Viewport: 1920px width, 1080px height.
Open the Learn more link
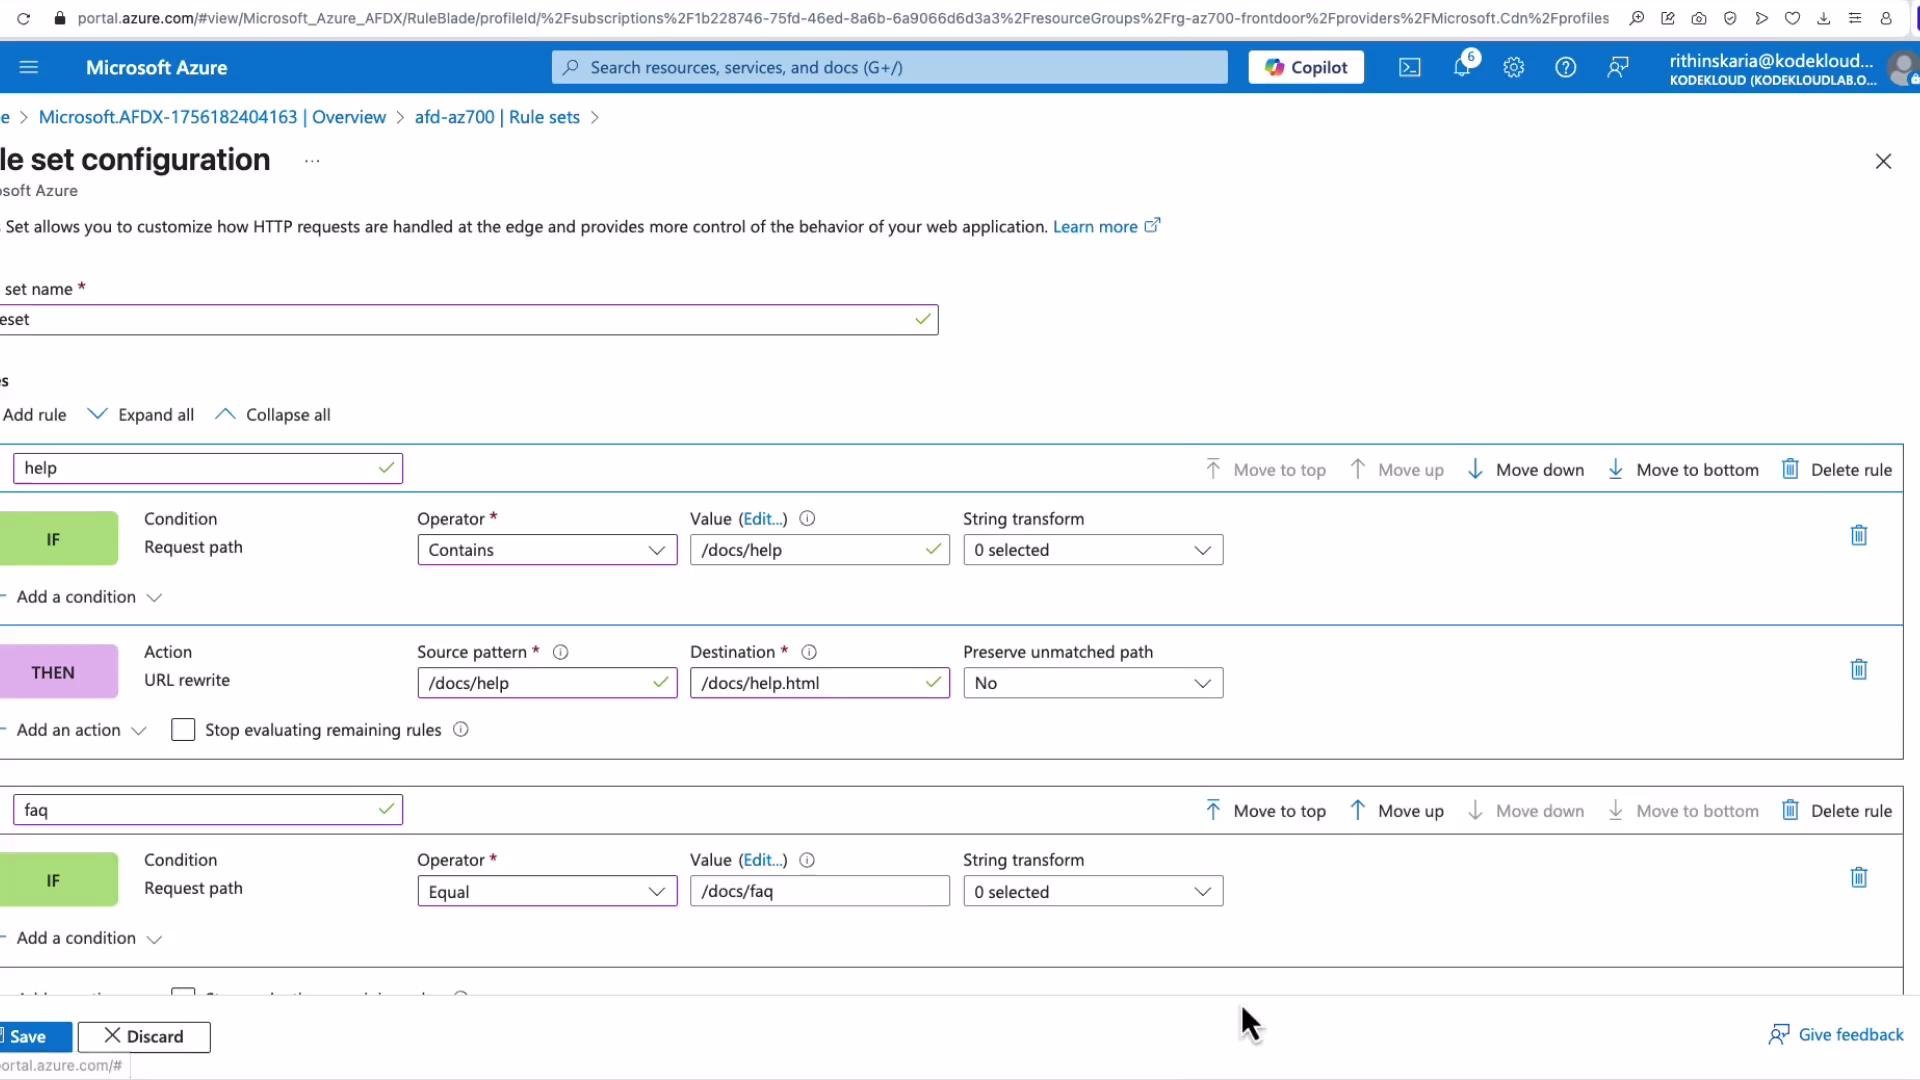coord(1106,226)
